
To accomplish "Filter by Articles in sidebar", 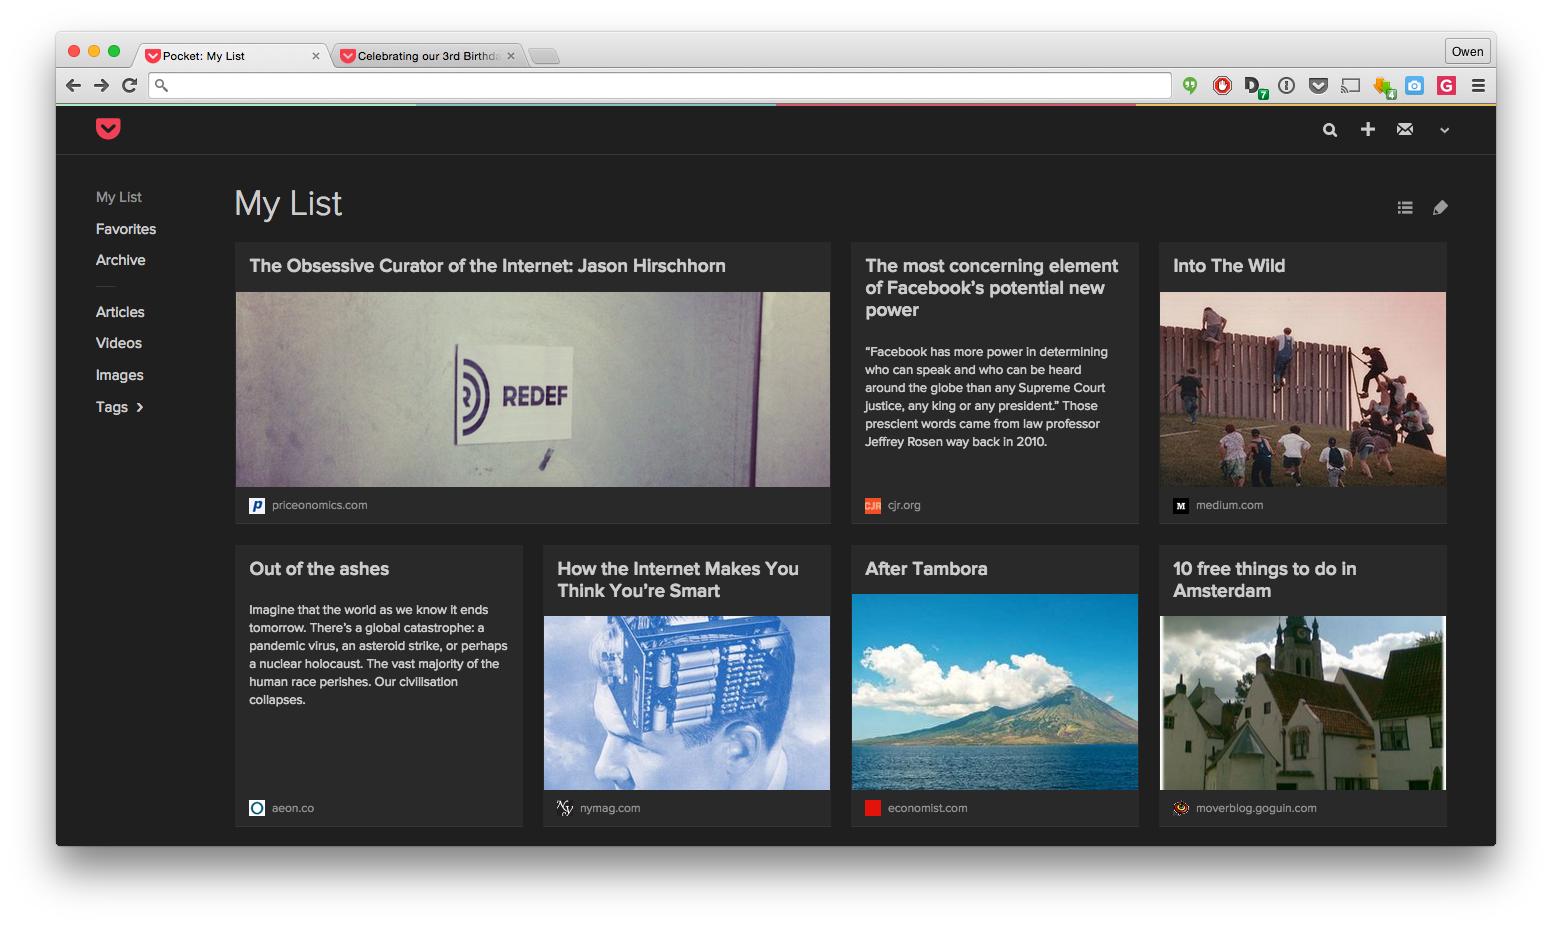I will tap(120, 312).
